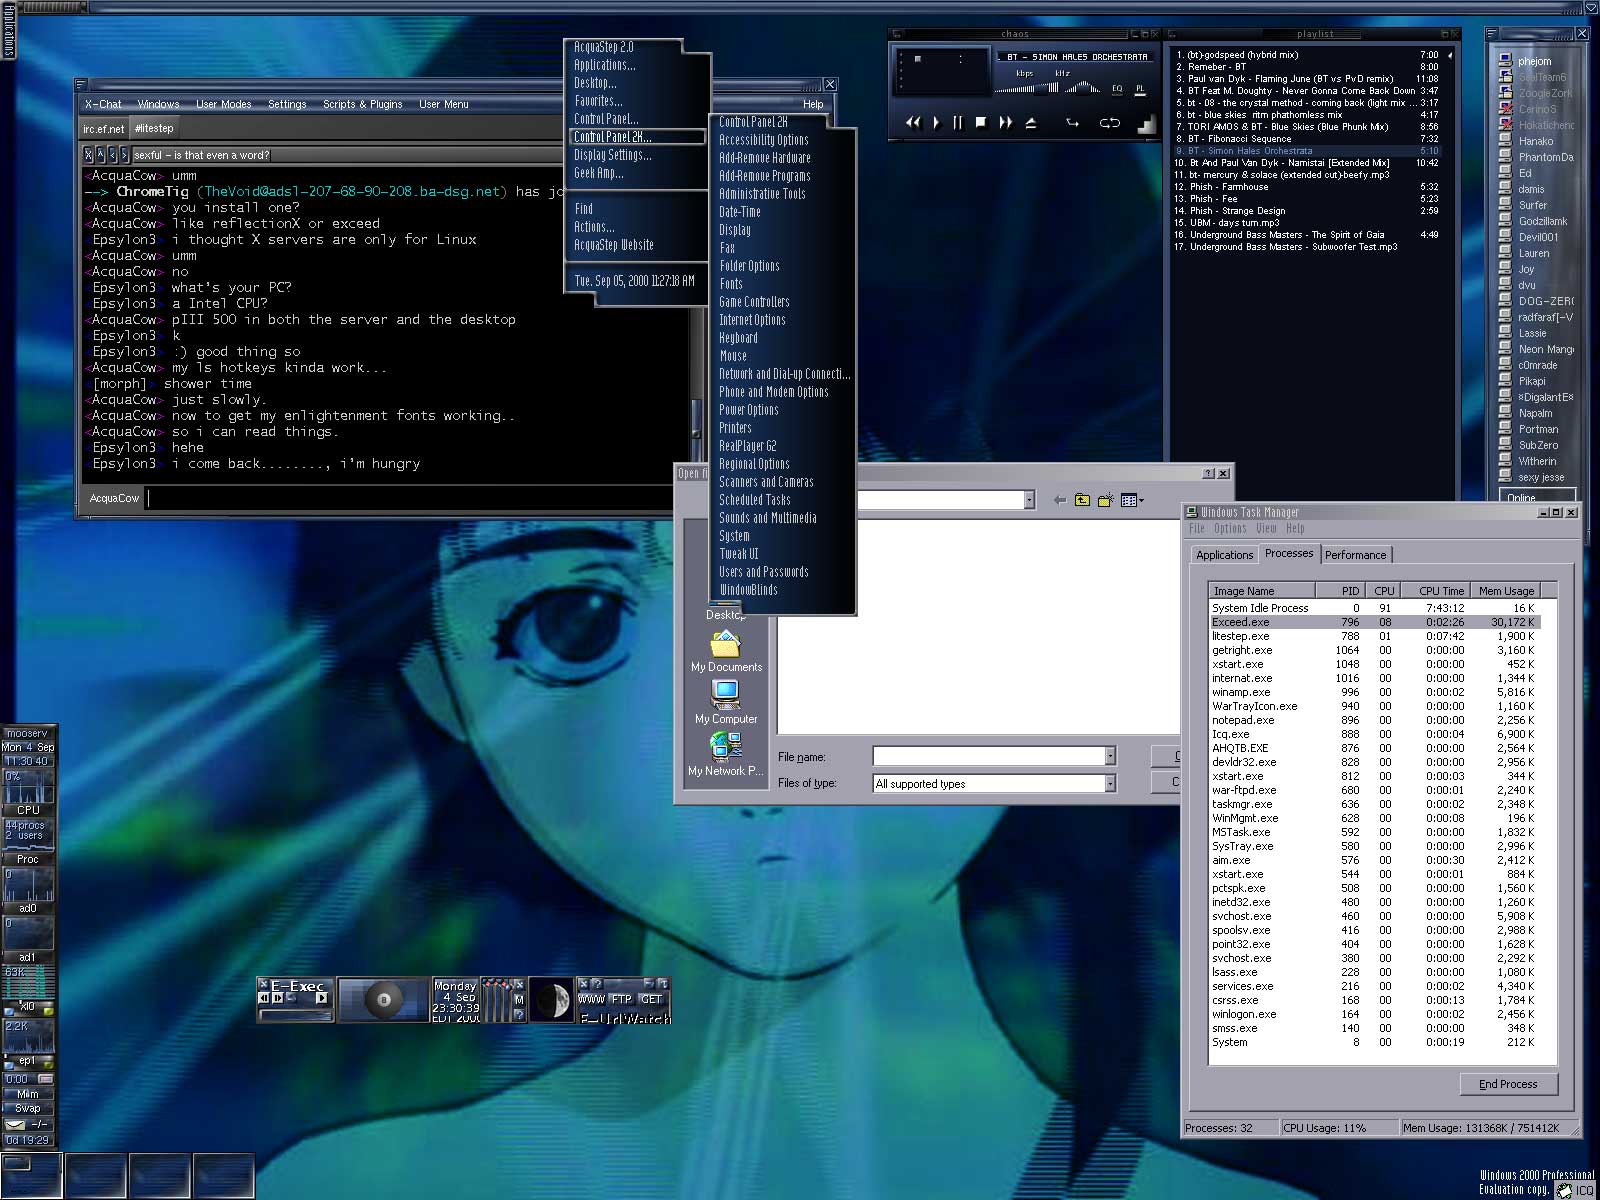The height and width of the screenshot is (1200, 1600).
Task: Toggle the EQ window in Winamp
Action: point(1117,89)
